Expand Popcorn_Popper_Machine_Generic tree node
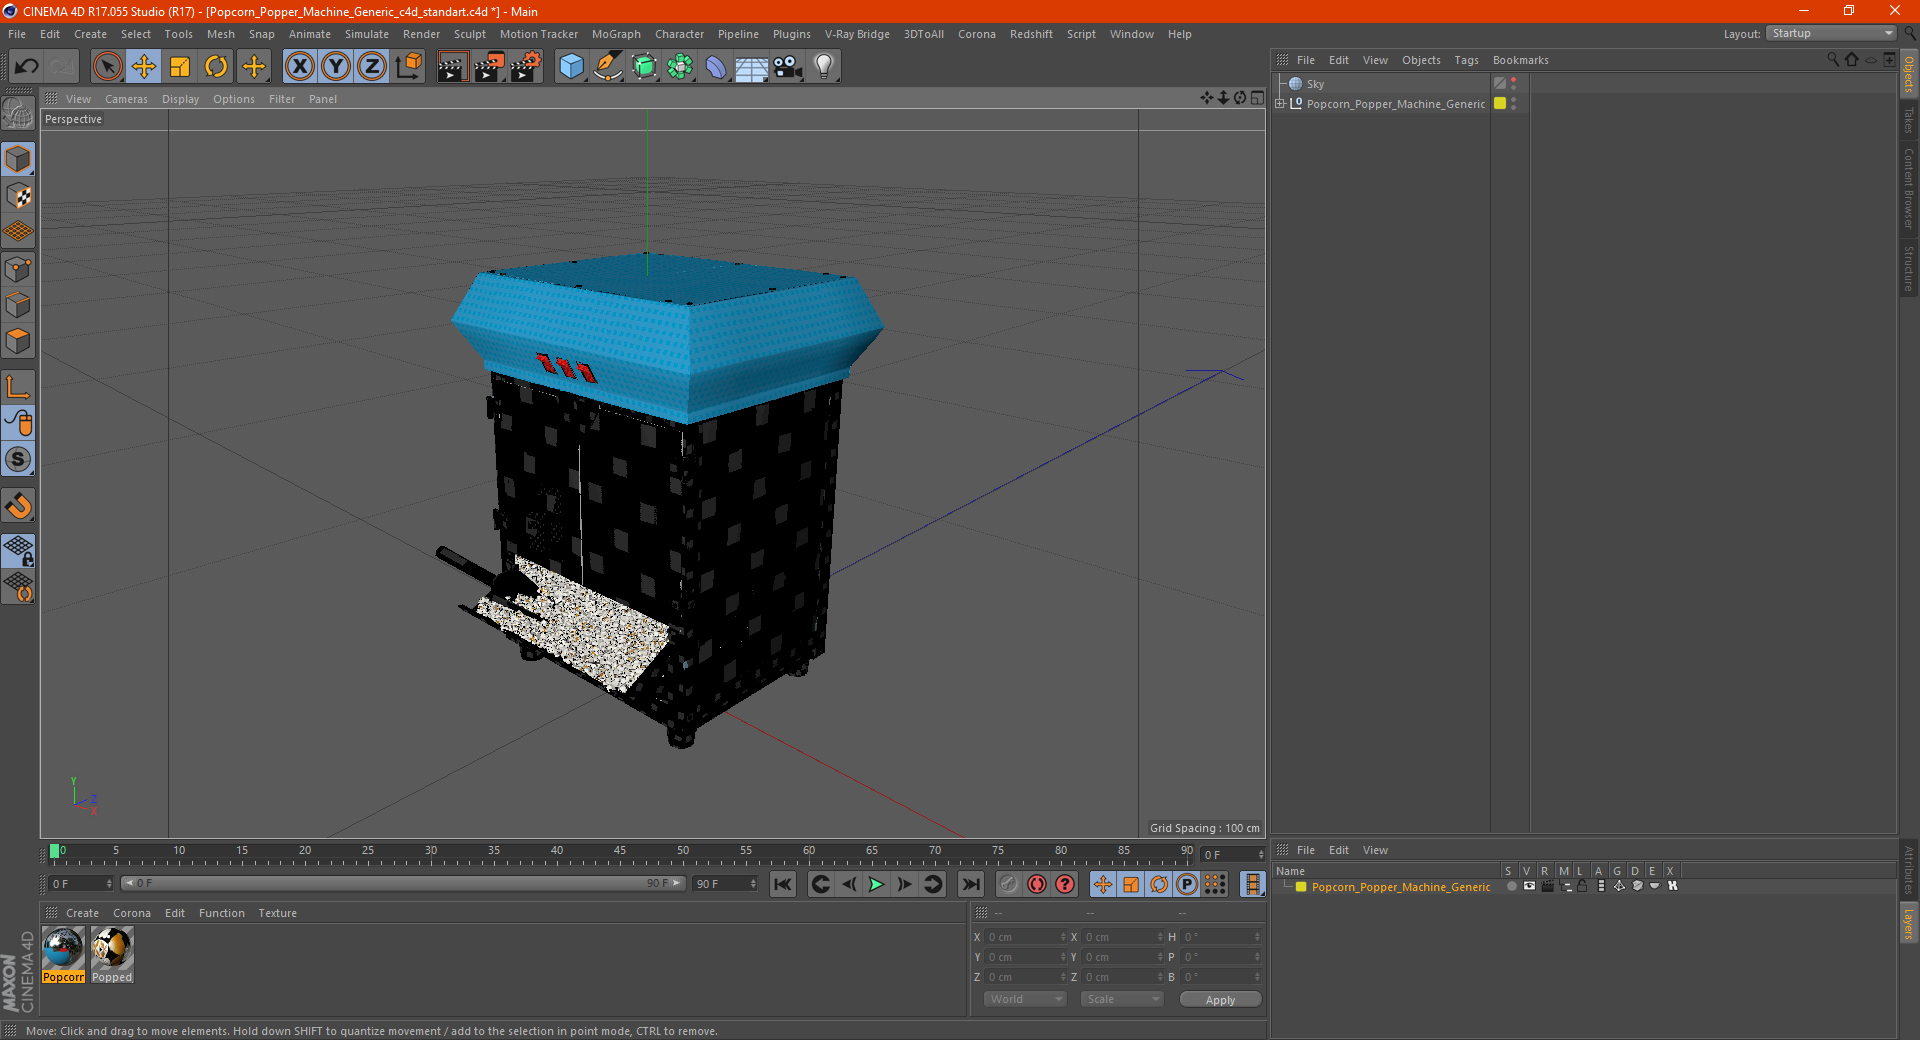1920x1040 pixels. pos(1280,104)
